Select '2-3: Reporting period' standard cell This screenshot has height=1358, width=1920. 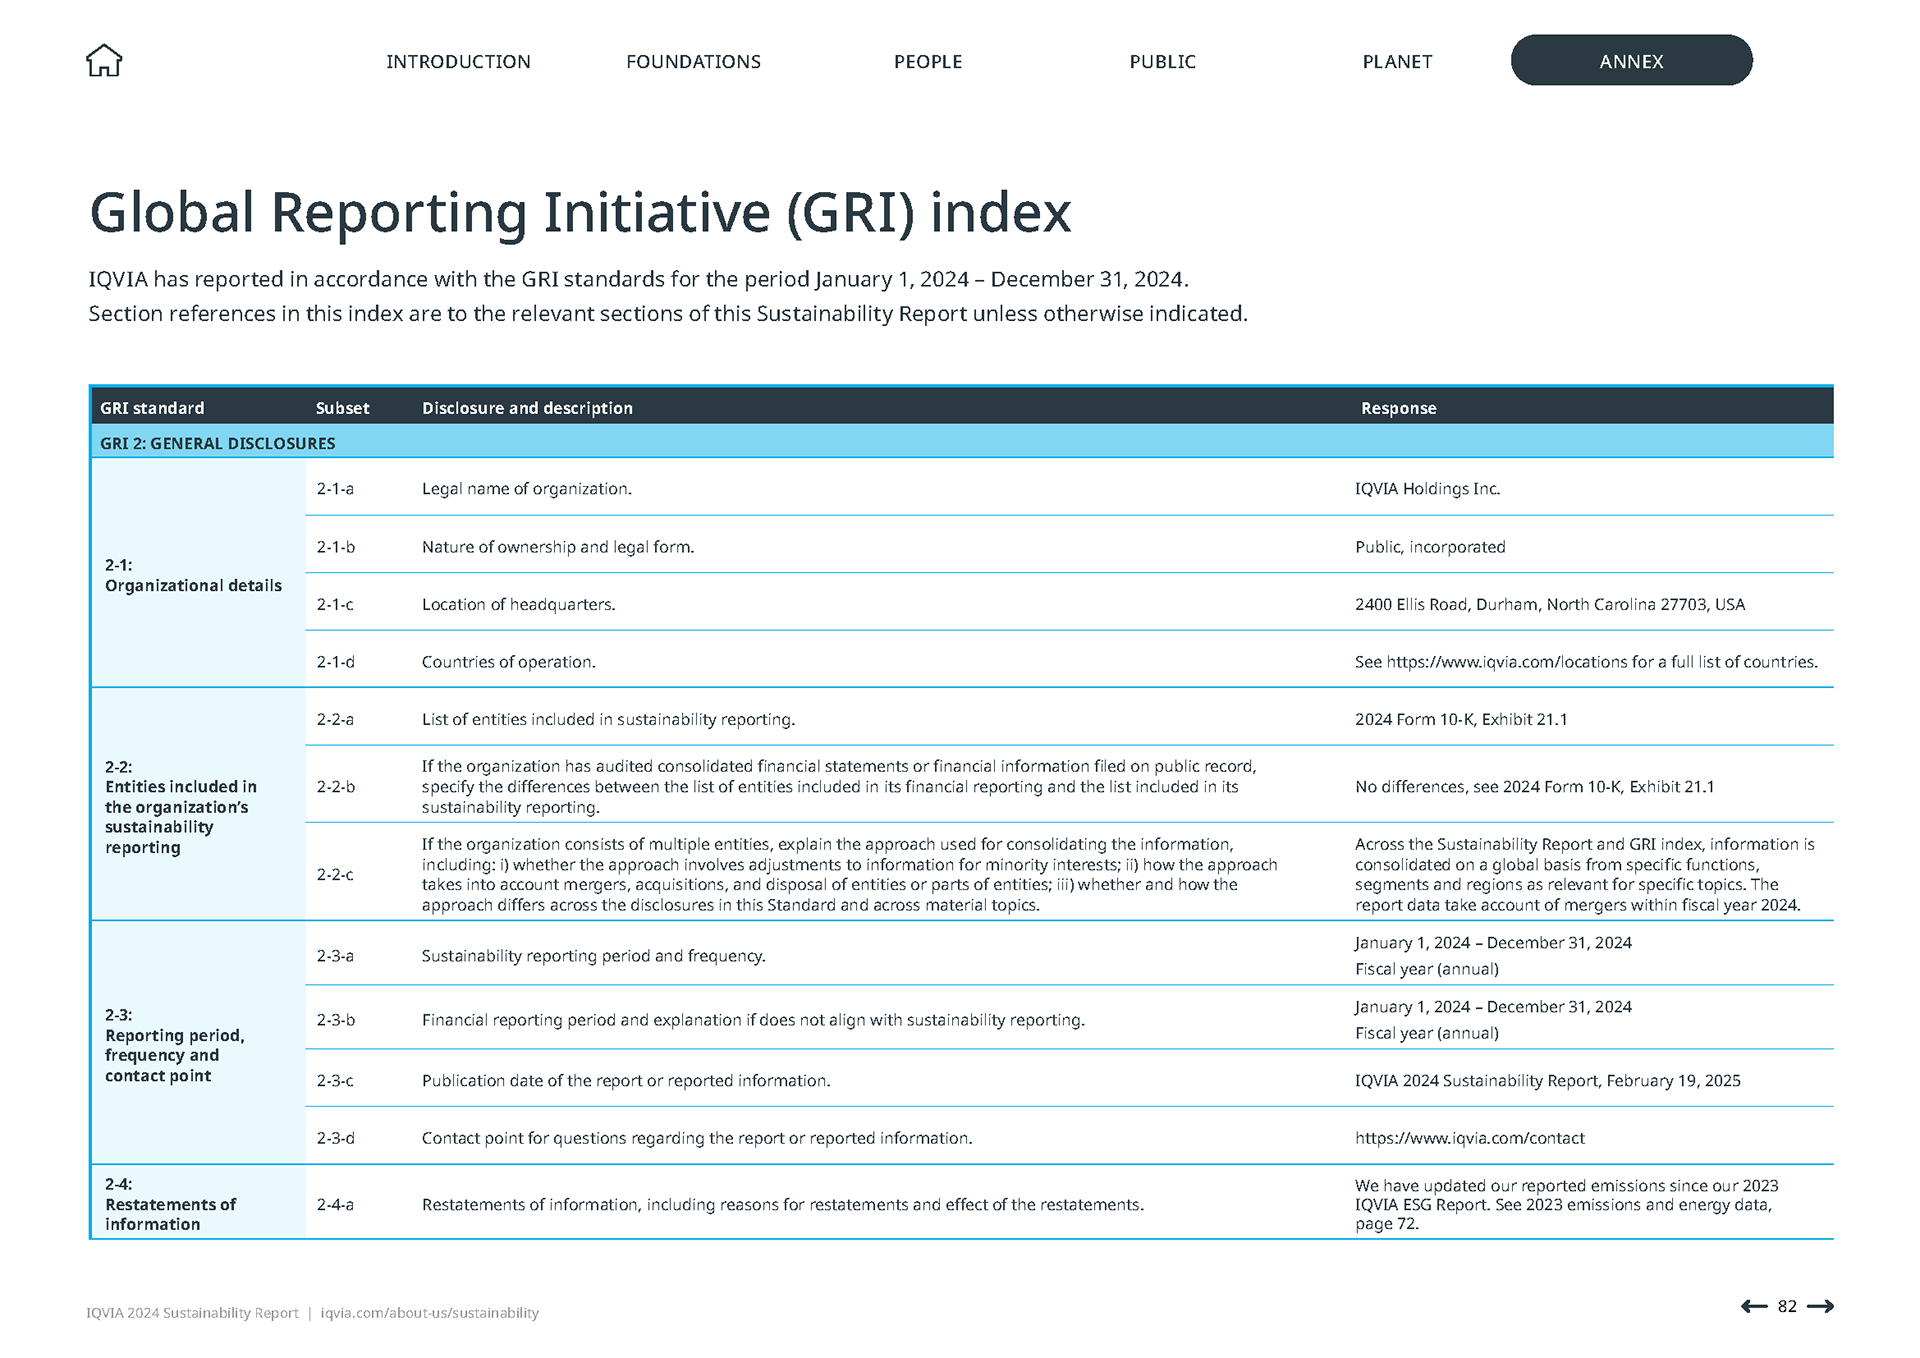[198, 1044]
